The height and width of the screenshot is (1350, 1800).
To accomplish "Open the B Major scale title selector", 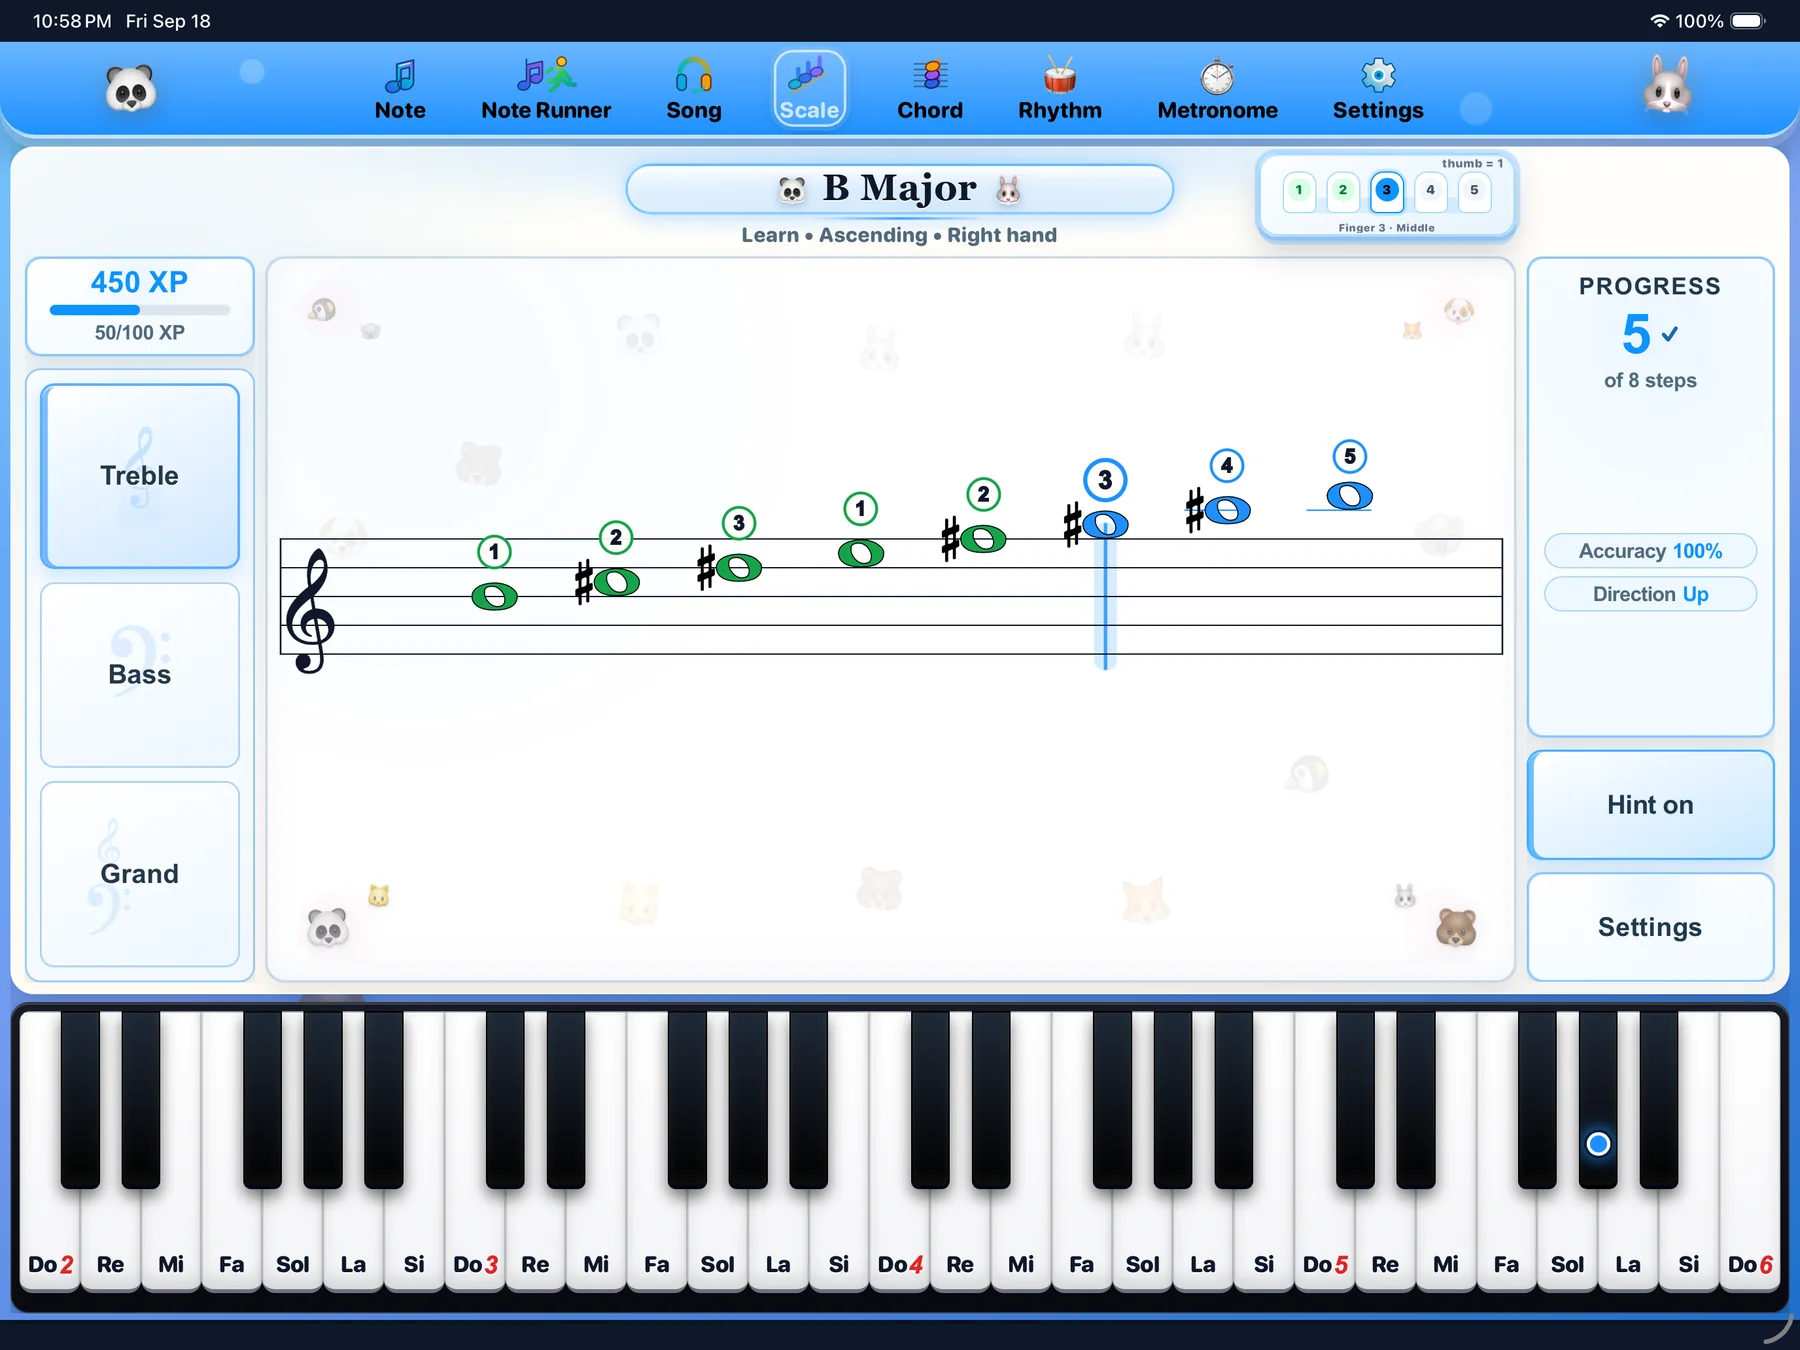I will point(899,189).
